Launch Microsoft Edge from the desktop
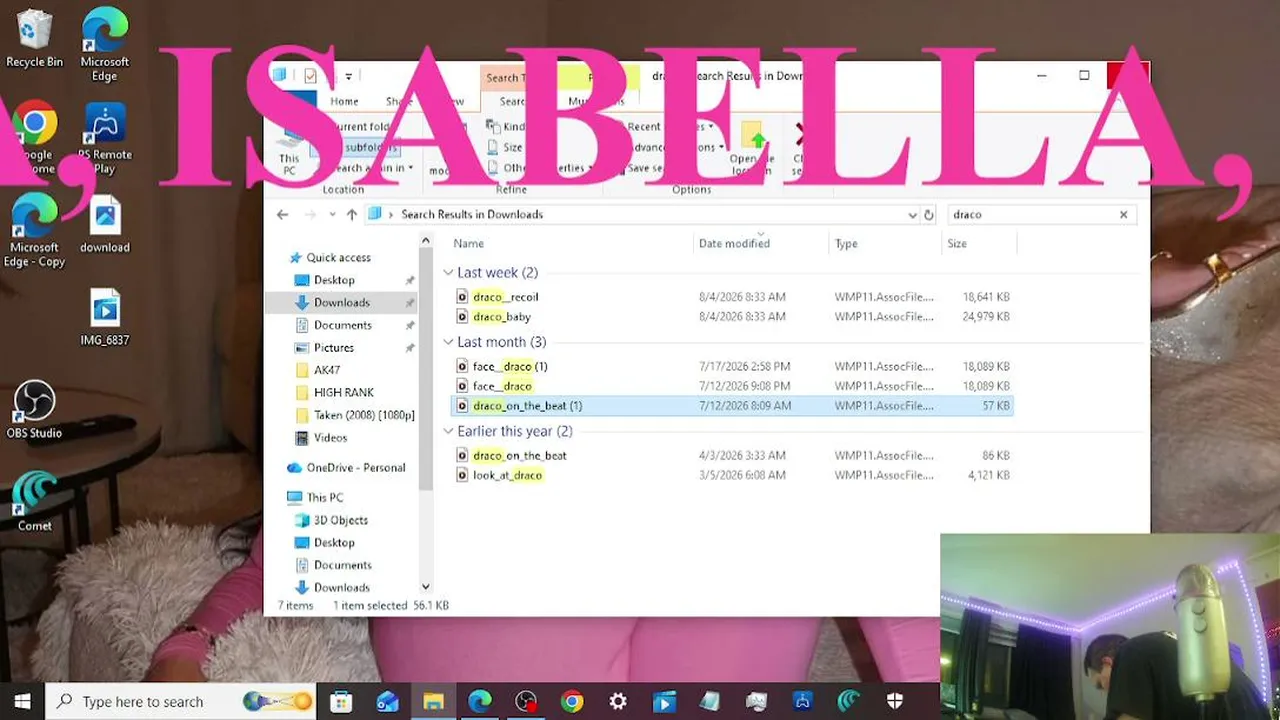Image resolution: width=1280 pixels, height=720 pixels. point(105,44)
